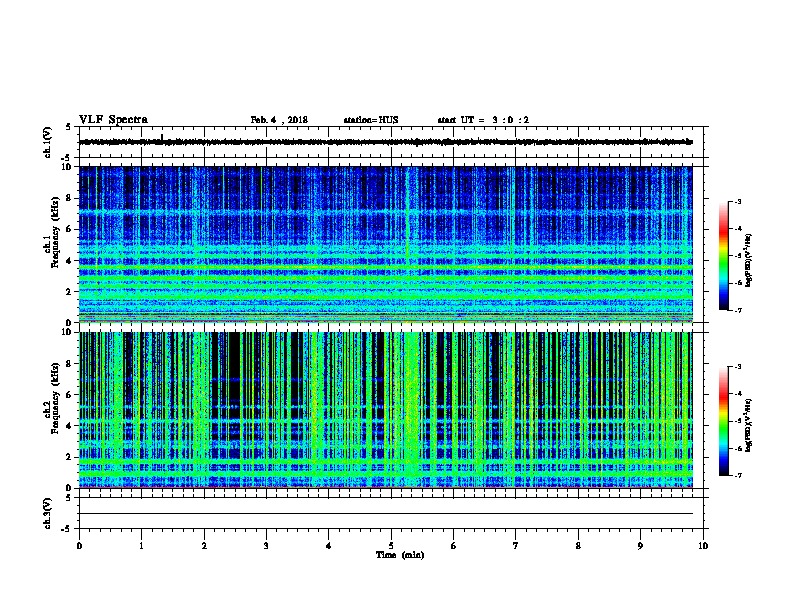The width and height of the screenshot is (792, 612).
Task: Click the "Time (min)" axis label
Action: coord(400,555)
